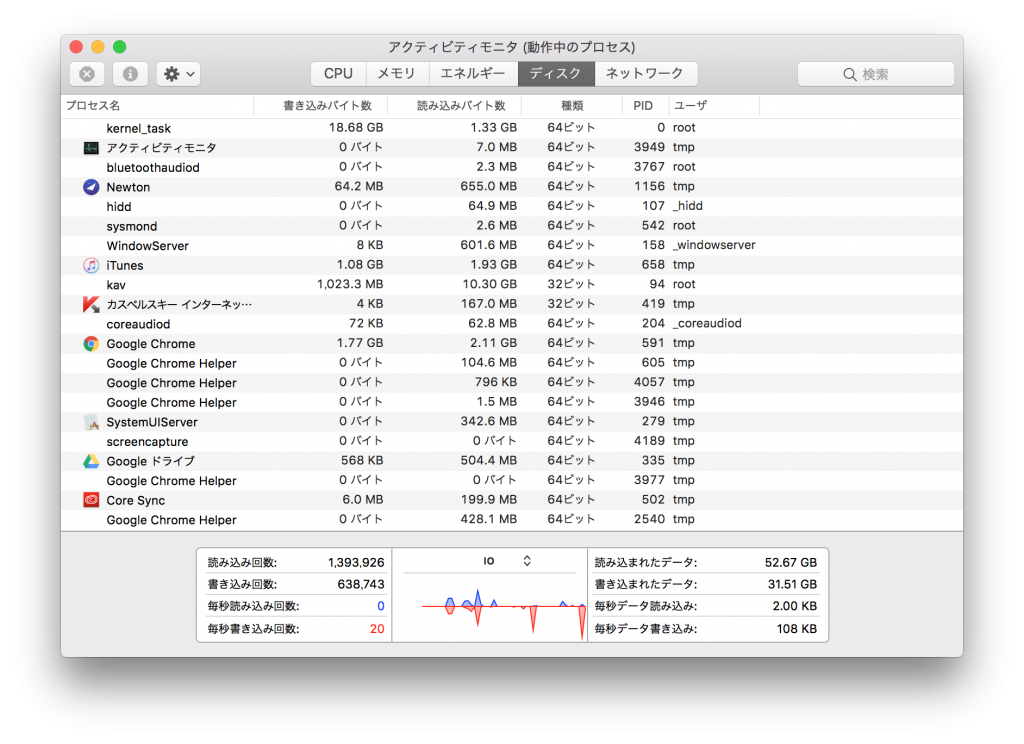The image size is (1024, 744).
Task: Sort by 種類 column header
Action: pyautogui.click(x=572, y=106)
